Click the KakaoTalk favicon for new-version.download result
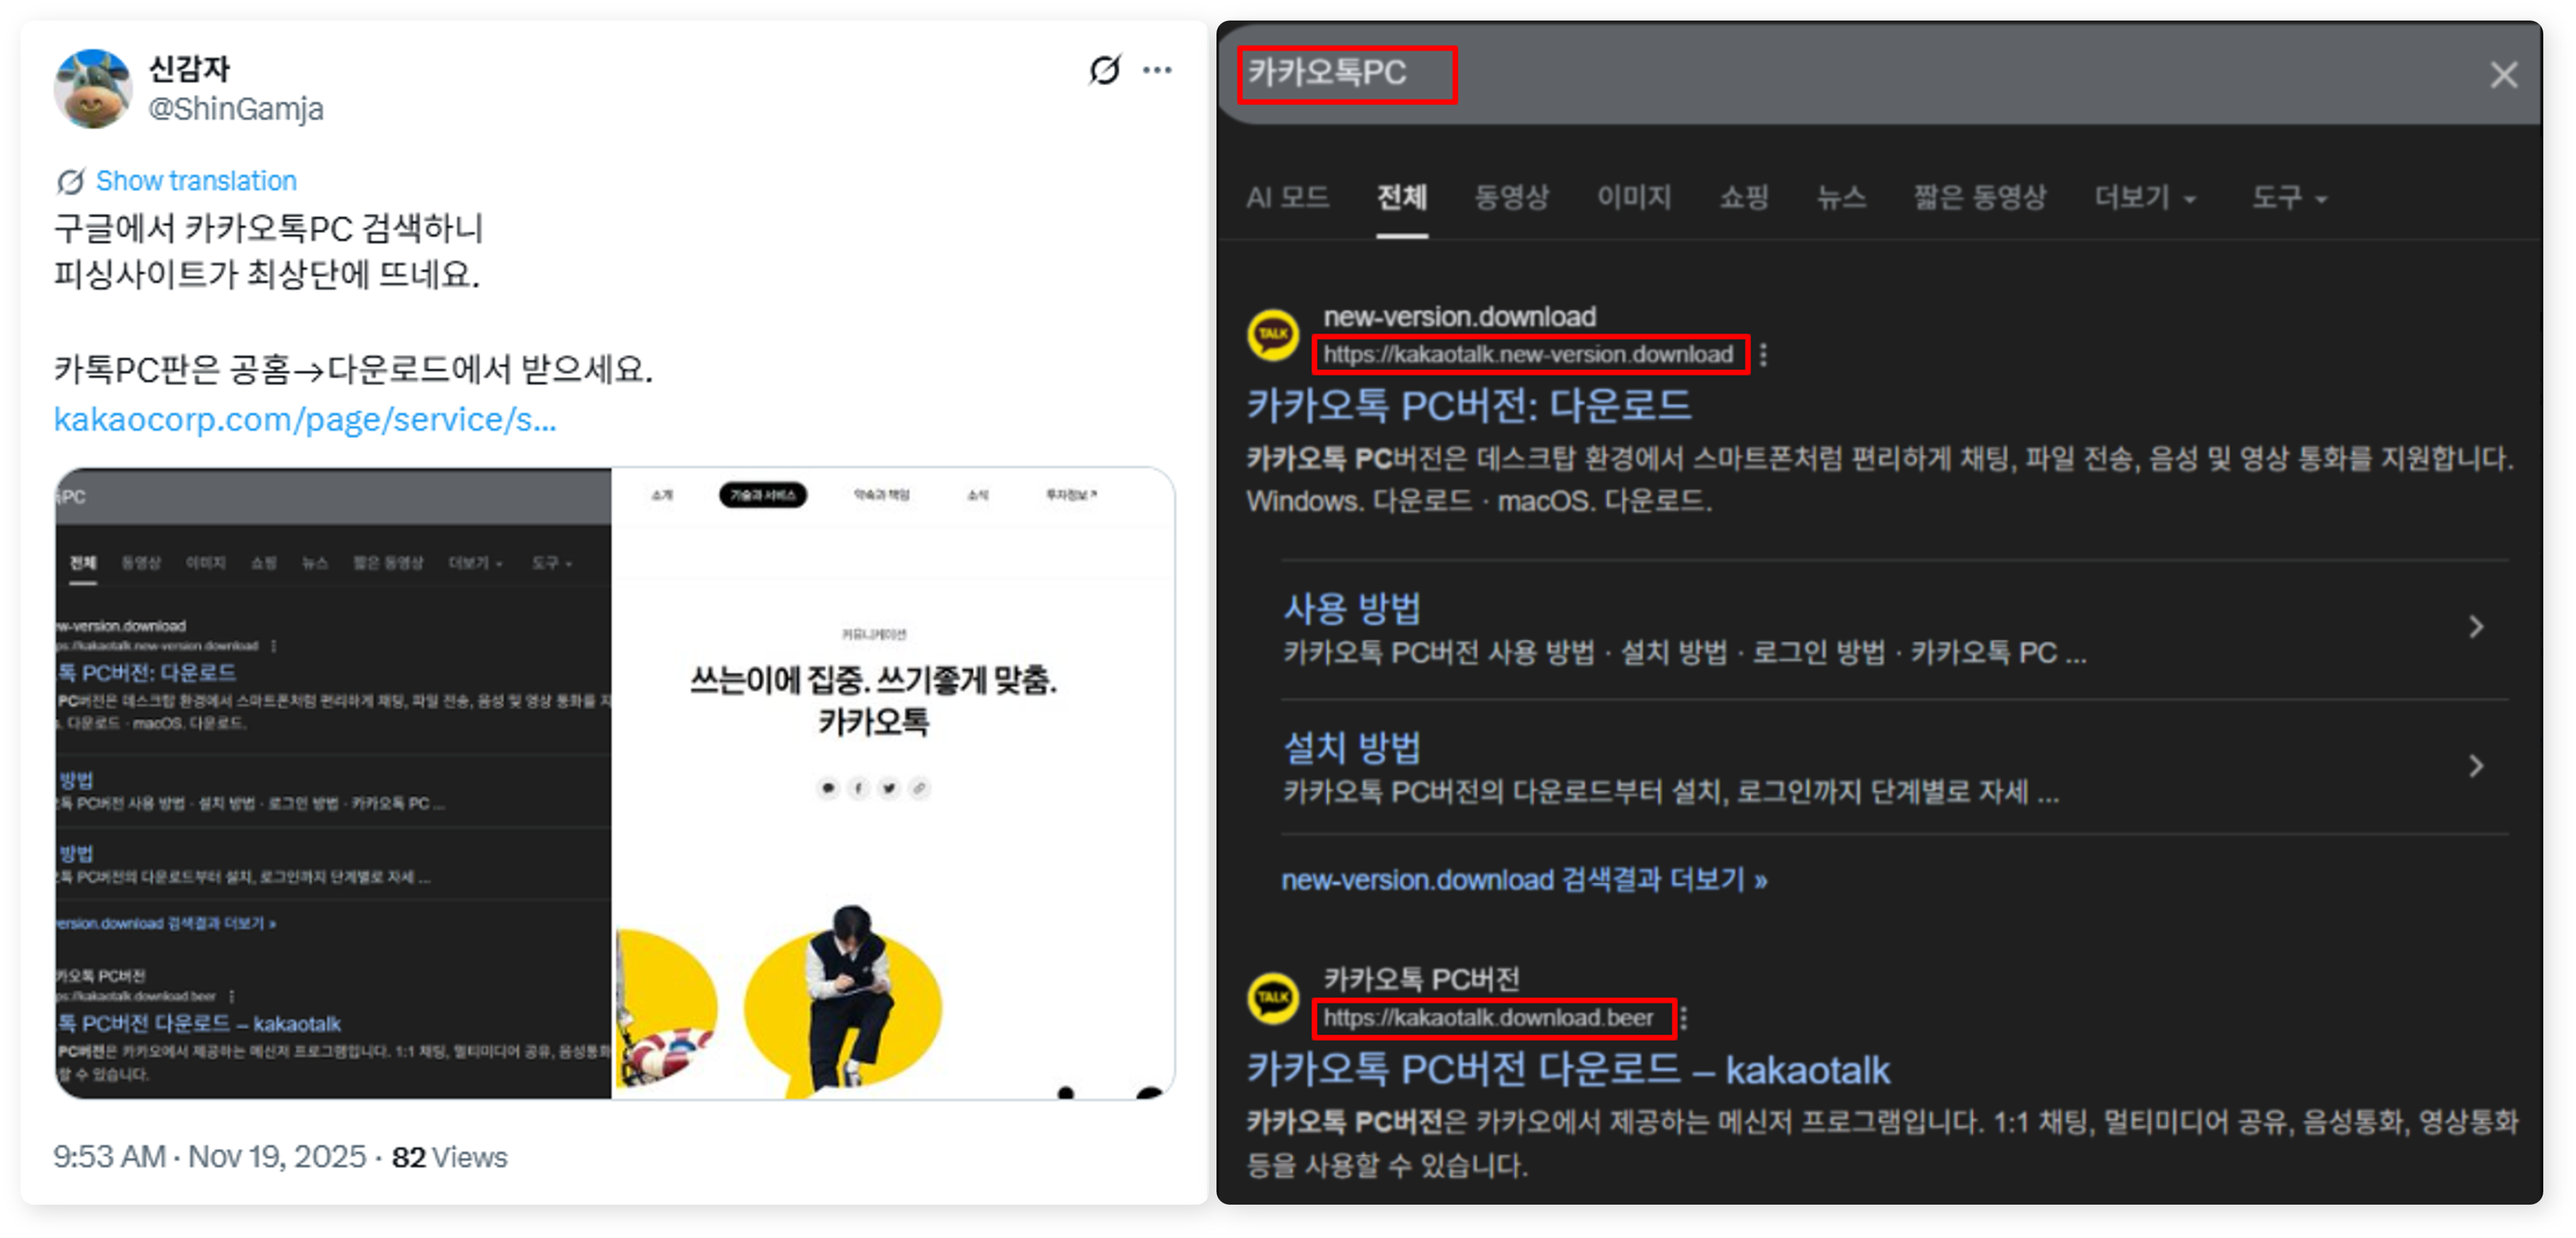 1273,334
